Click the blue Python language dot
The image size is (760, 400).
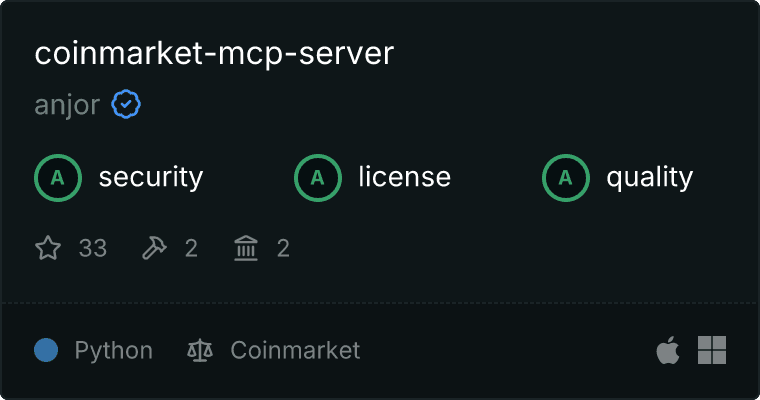click(46, 350)
